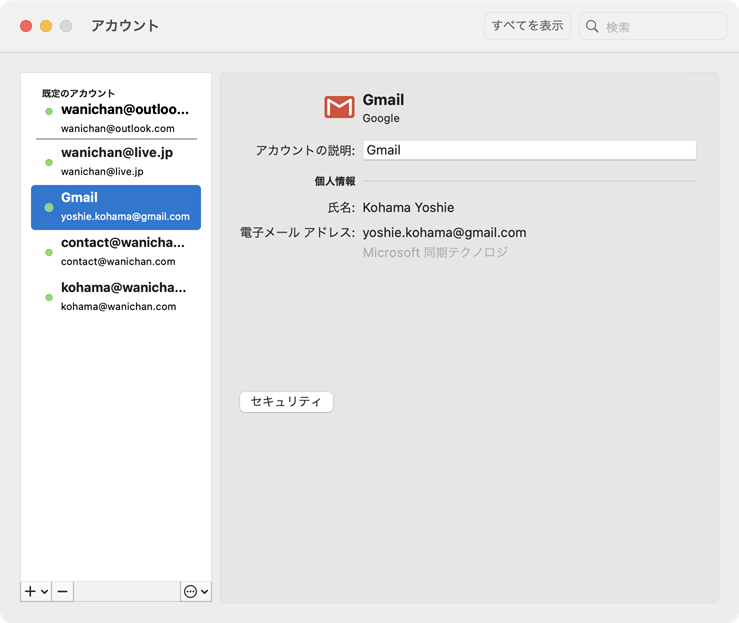The width and height of the screenshot is (739, 623).
Task: Click the magnifying glass search icon
Action: pyautogui.click(x=592, y=26)
